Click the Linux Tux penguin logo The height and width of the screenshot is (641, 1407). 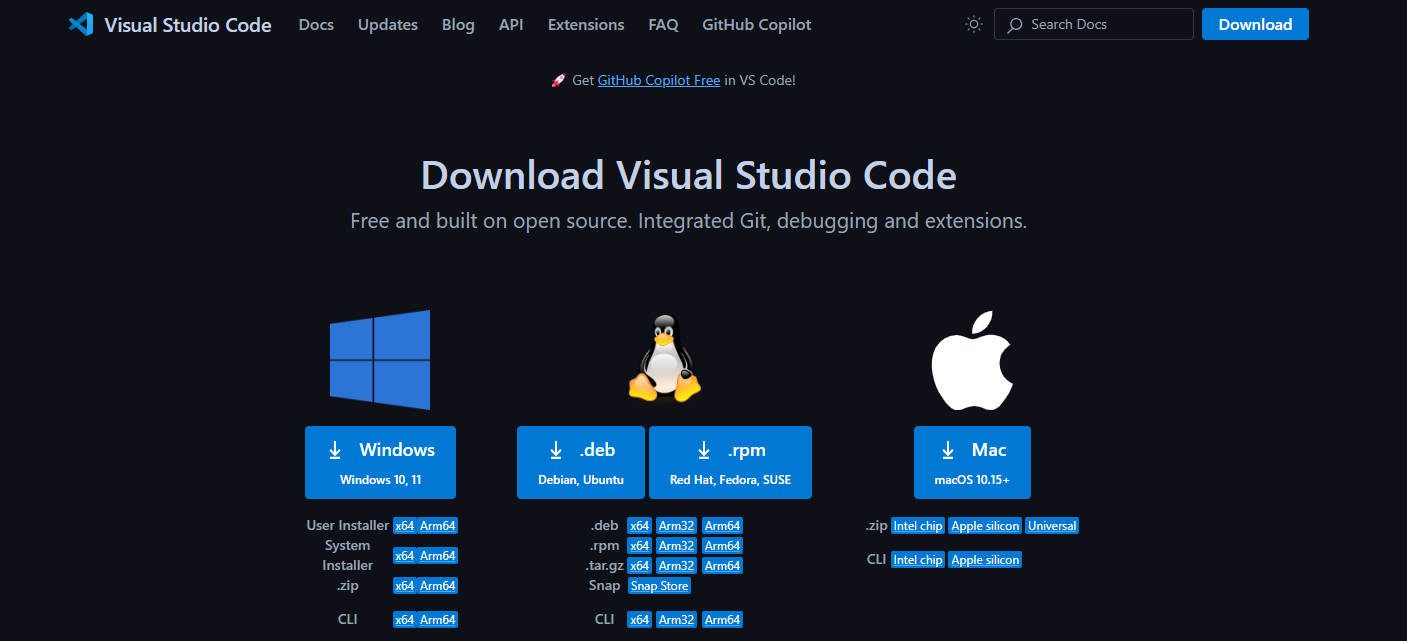(x=664, y=358)
